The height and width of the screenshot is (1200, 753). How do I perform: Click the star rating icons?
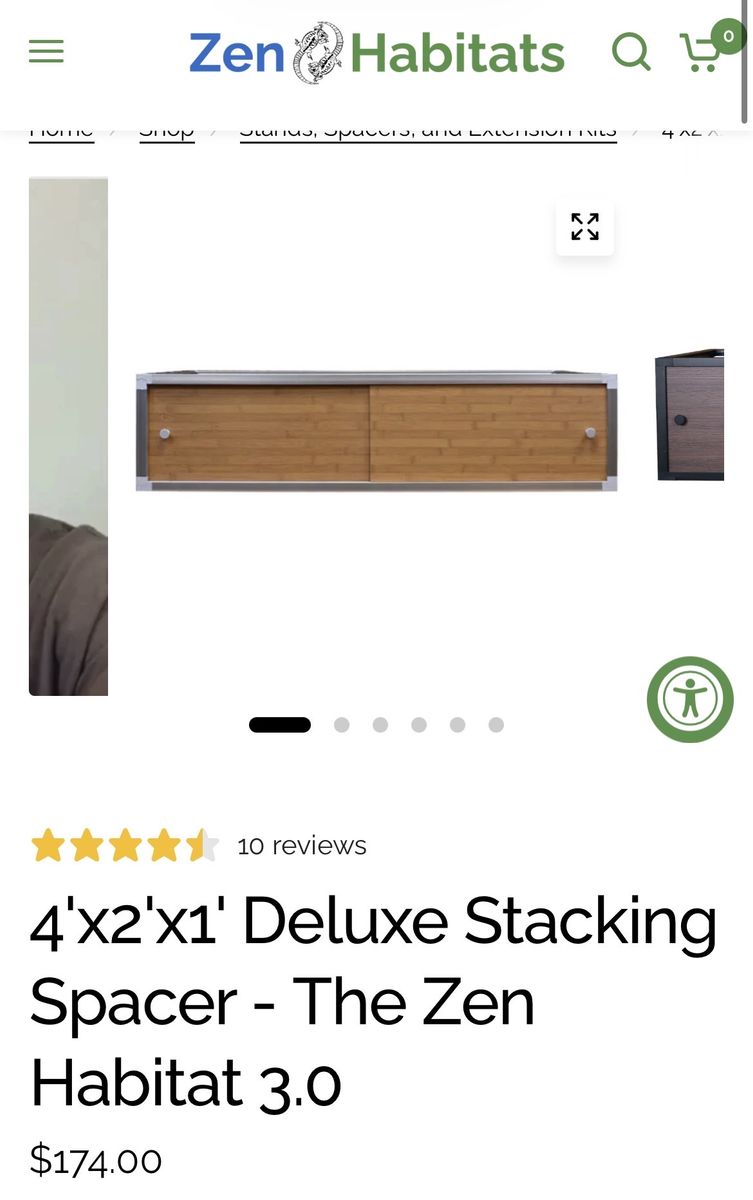[125, 846]
